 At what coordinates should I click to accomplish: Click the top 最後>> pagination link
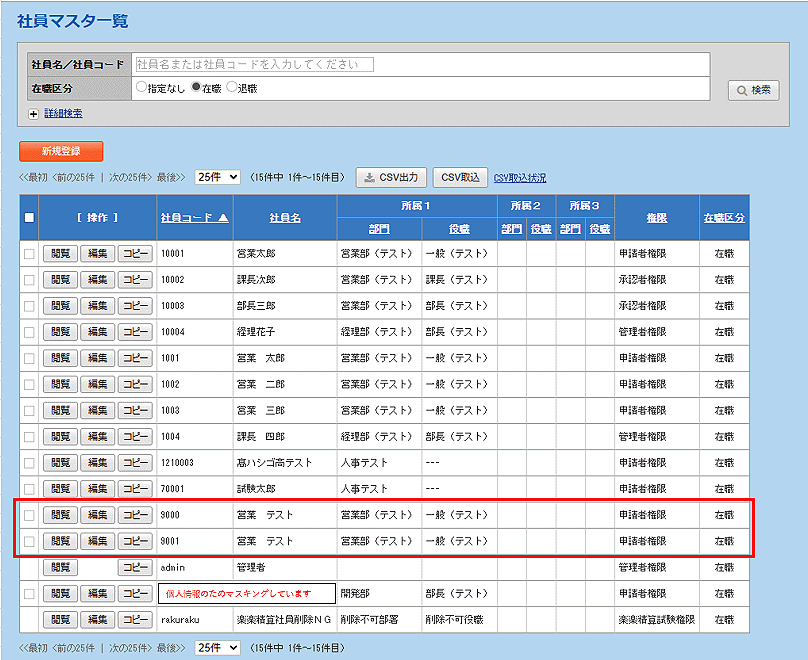pyautogui.click(x=171, y=178)
